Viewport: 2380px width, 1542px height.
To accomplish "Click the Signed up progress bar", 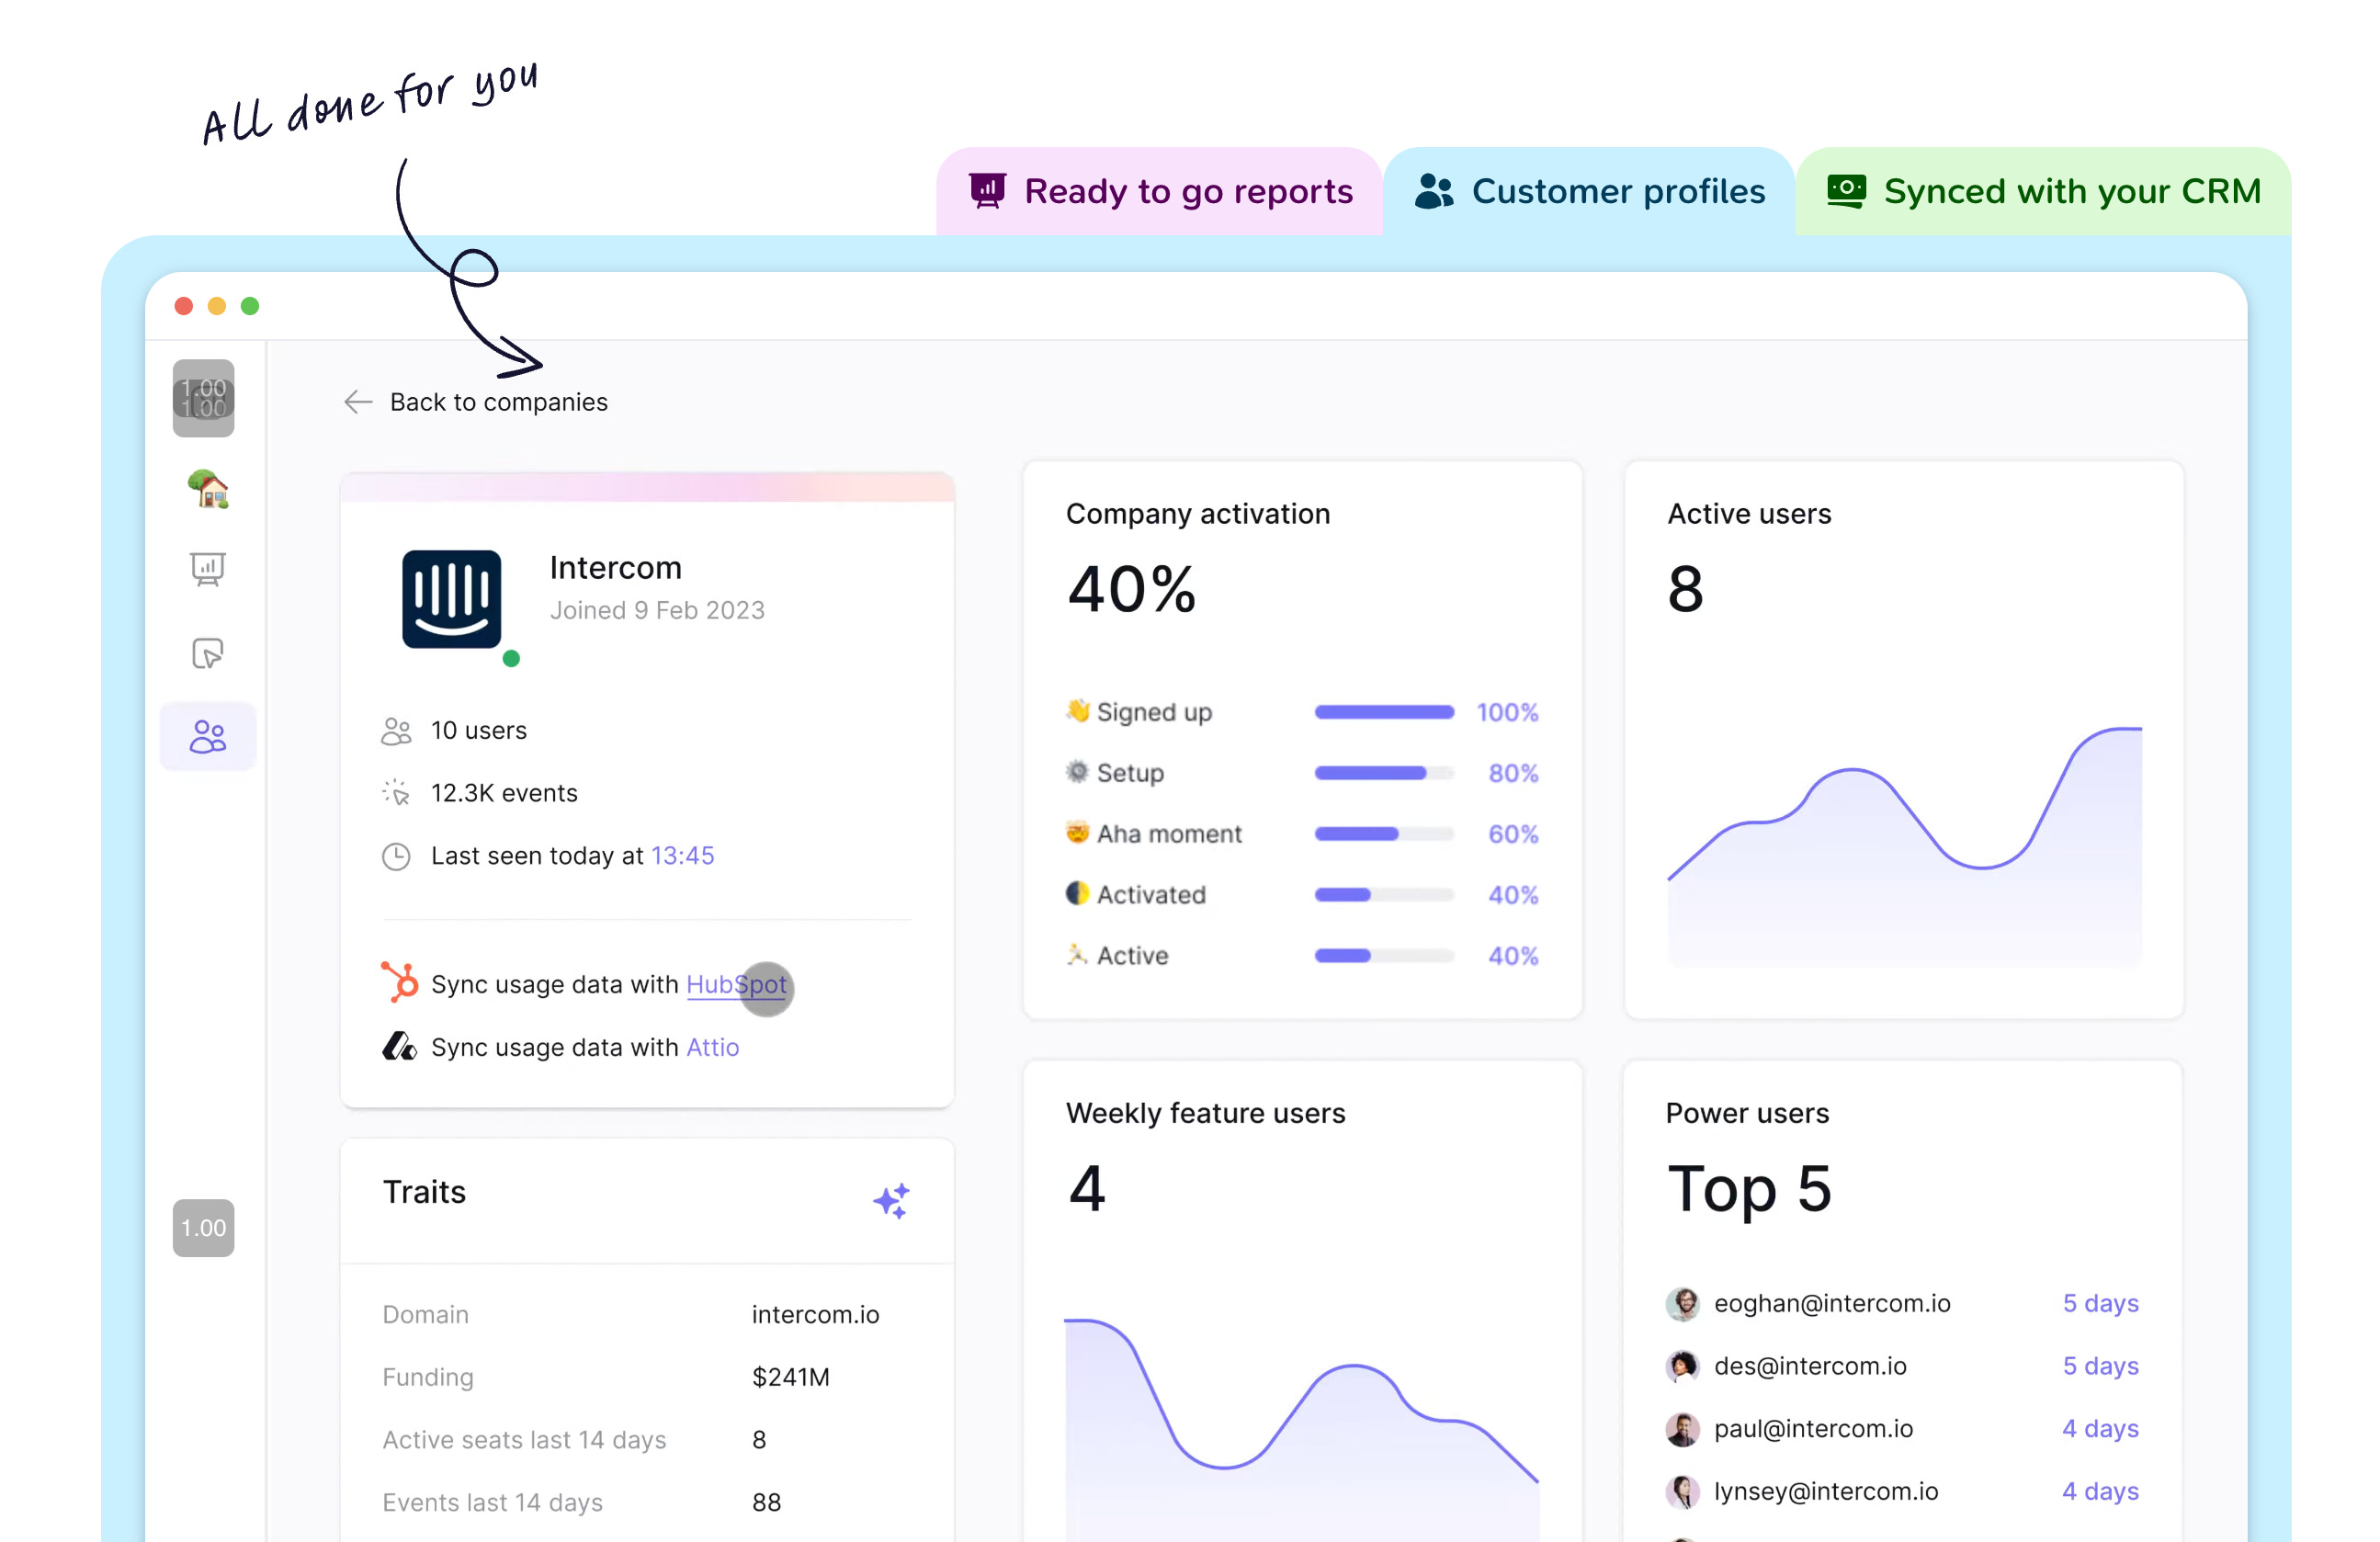I will pos(1384,712).
